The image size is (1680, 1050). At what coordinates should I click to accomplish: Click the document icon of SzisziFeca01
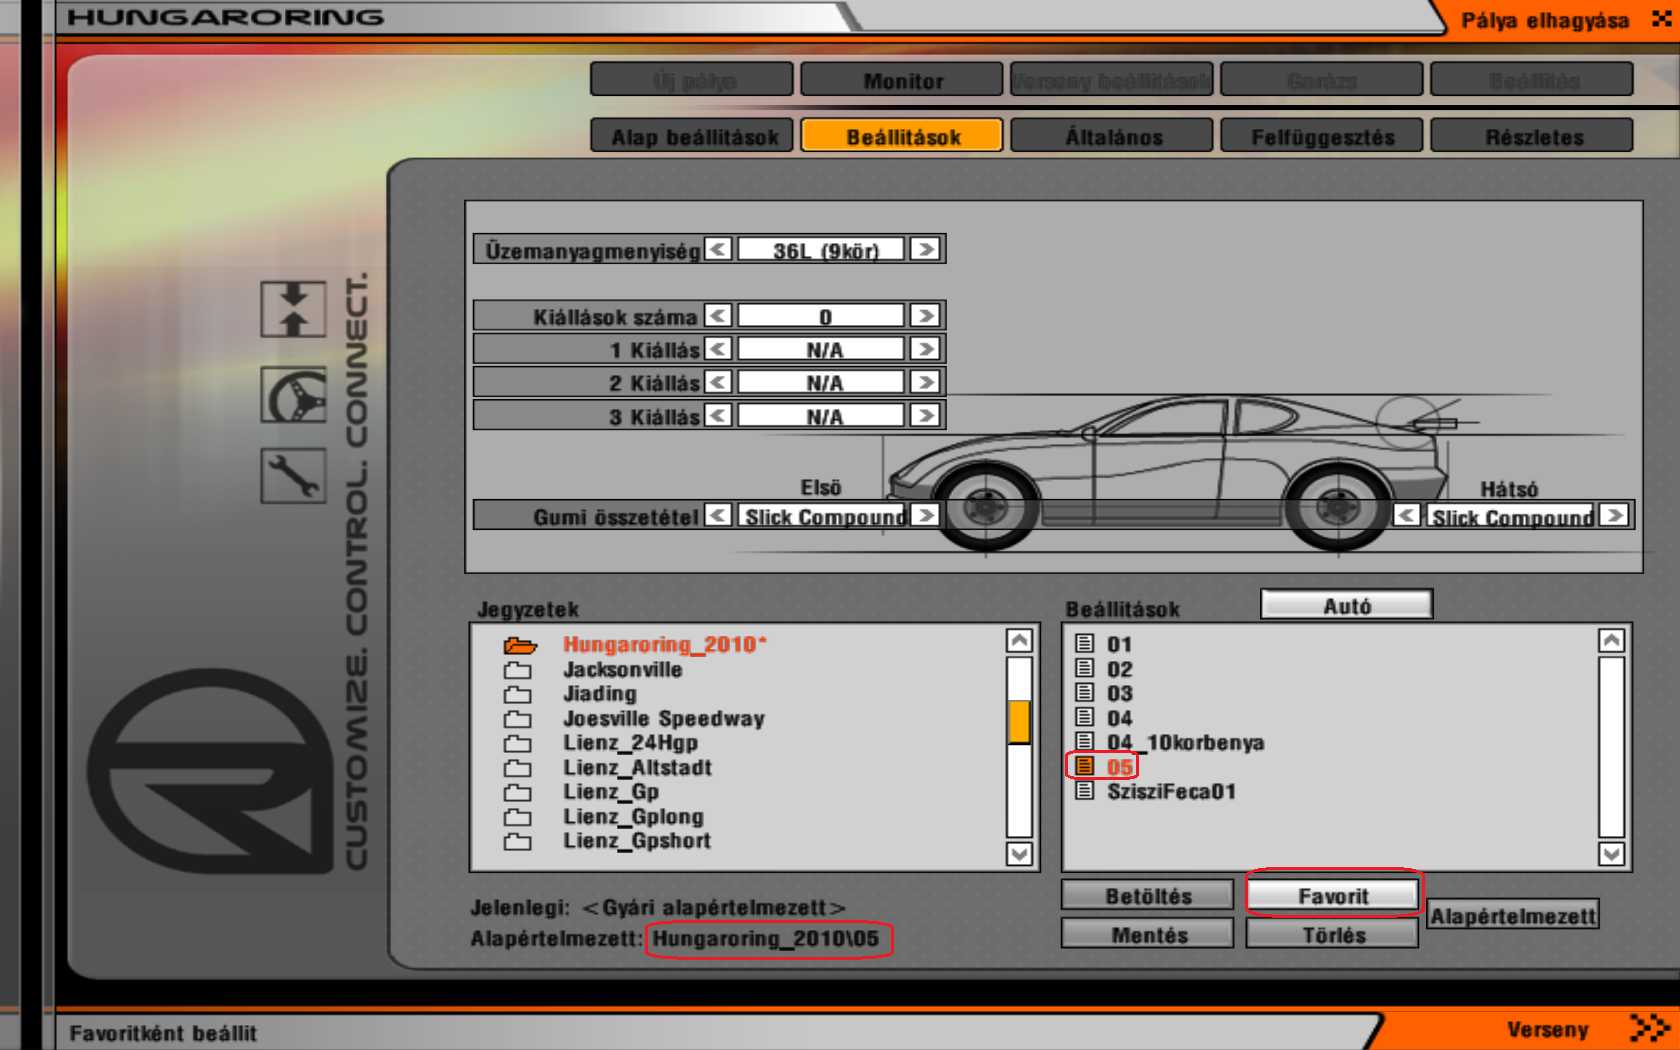click(x=1085, y=790)
